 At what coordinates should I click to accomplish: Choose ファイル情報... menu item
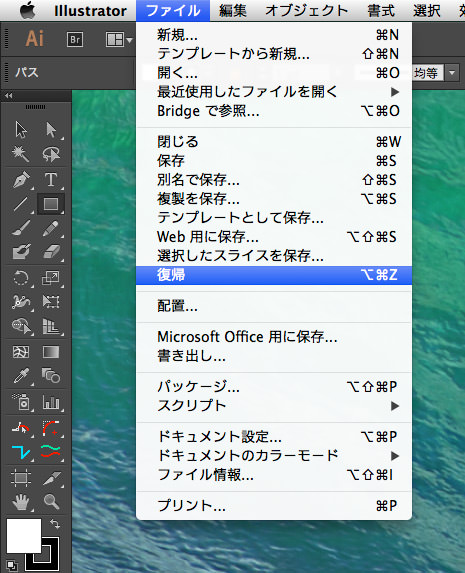(274, 475)
